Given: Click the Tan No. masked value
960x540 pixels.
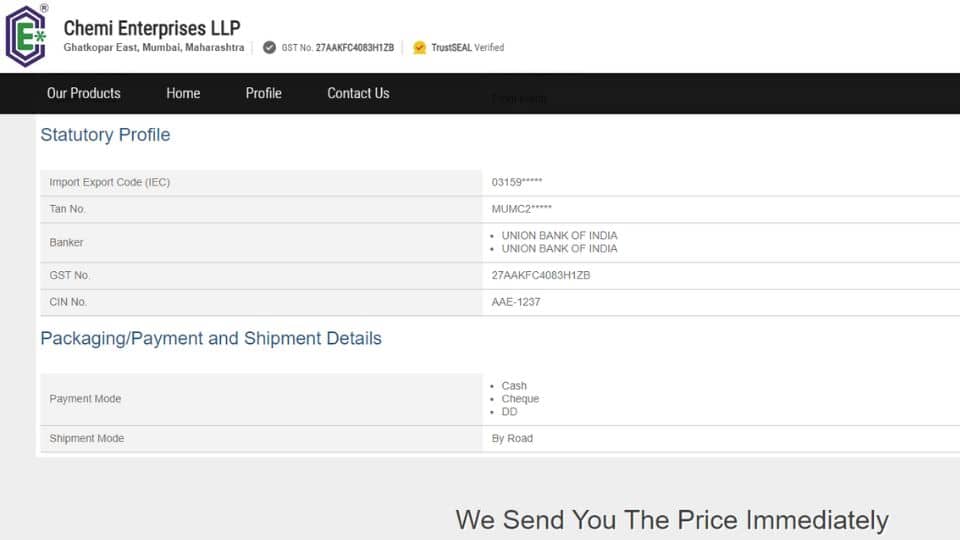Looking at the screenshot, I should click(x=521, y=209).
